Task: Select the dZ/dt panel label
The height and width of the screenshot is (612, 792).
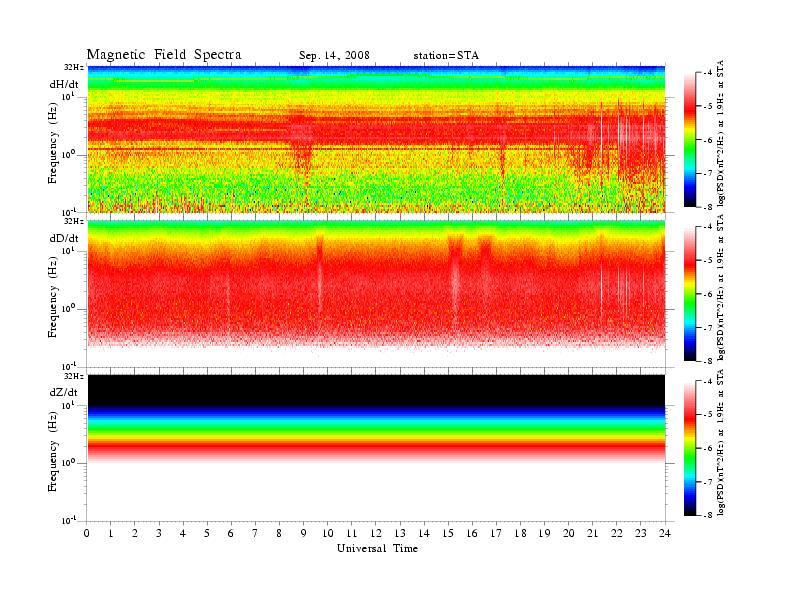Action: pos(64,392)
